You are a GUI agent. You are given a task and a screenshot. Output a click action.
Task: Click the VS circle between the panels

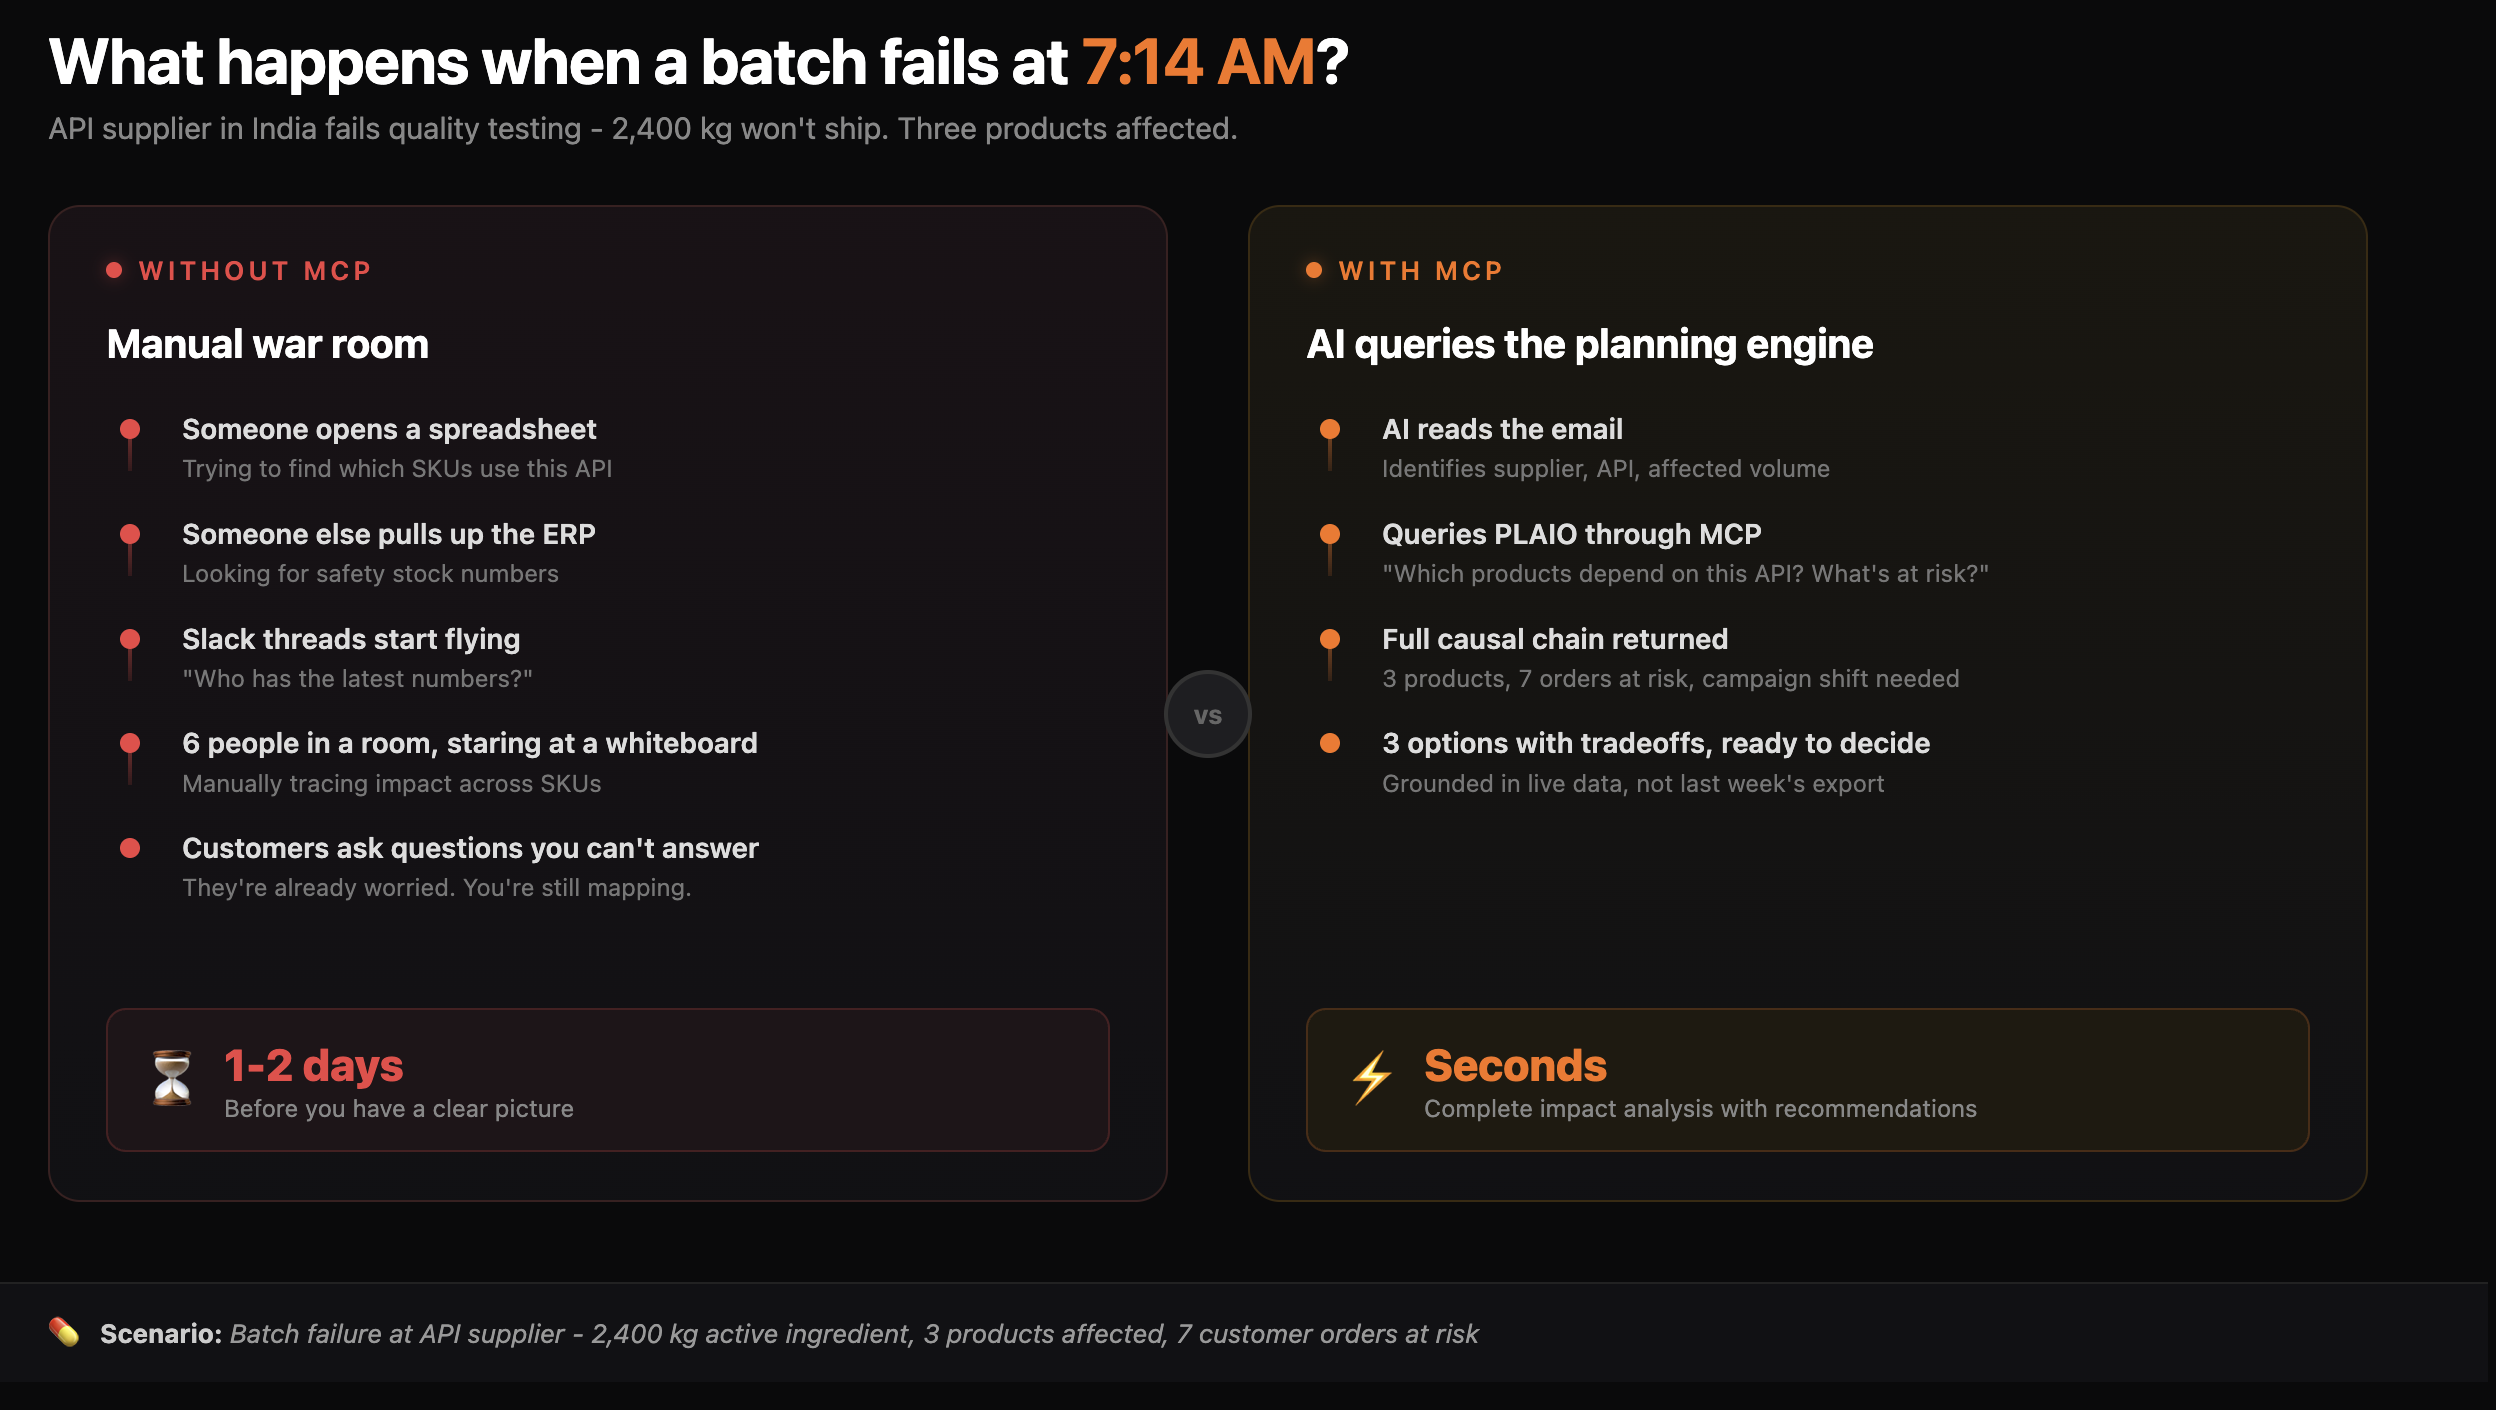coord(1207,715)
